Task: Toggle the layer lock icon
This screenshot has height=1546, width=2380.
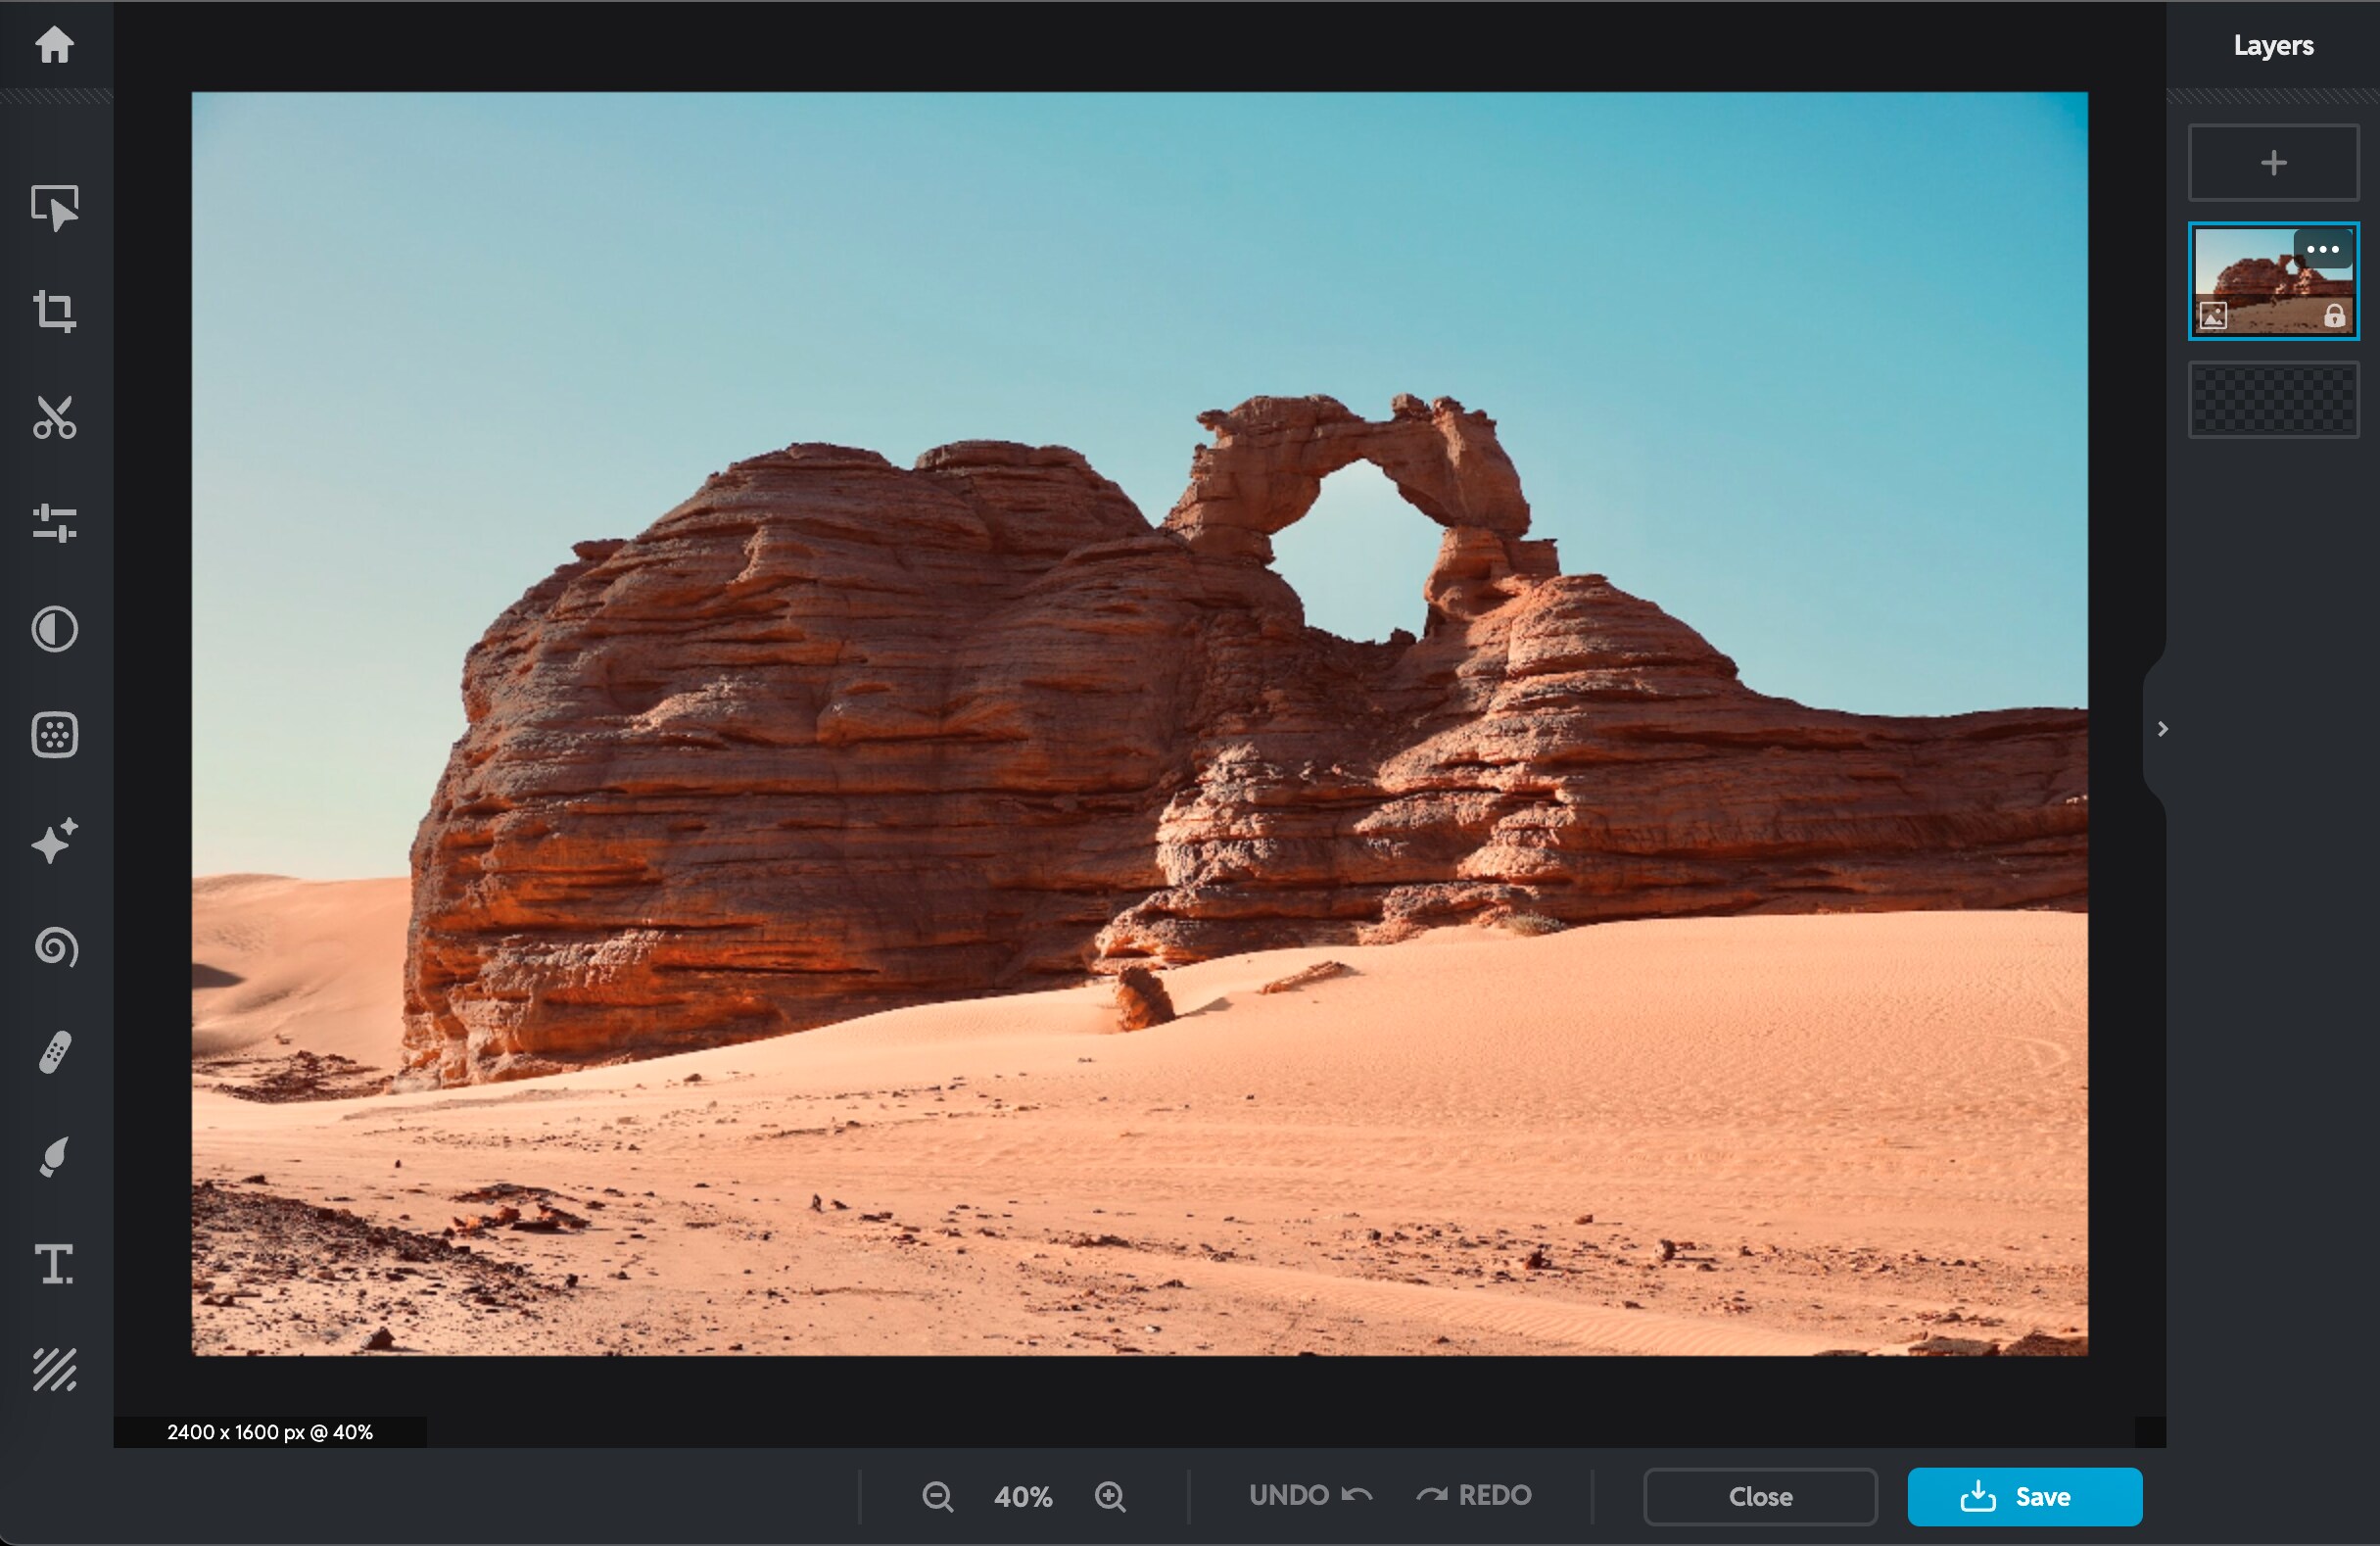Action: (x=2334, y=316)
